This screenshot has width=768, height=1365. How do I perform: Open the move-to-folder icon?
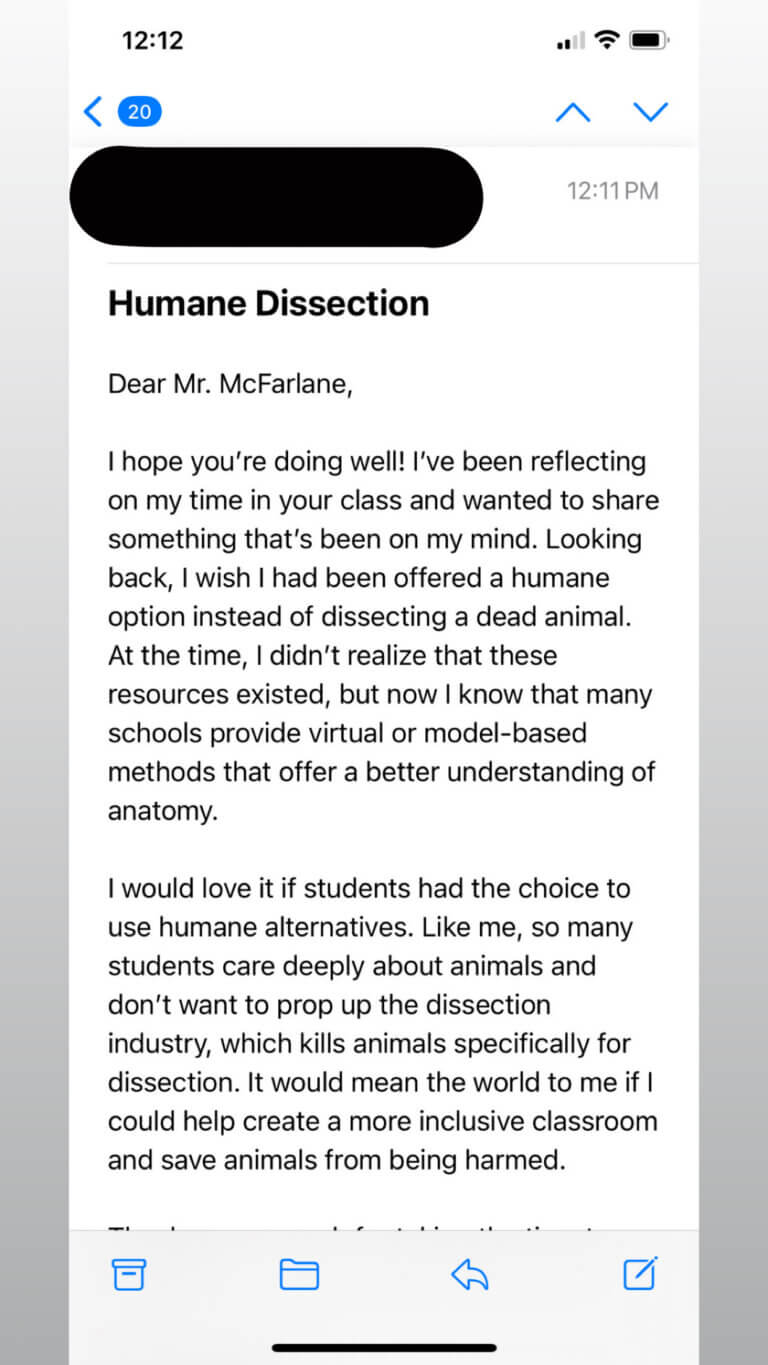pyautogui.click(x=299, y=1273)
